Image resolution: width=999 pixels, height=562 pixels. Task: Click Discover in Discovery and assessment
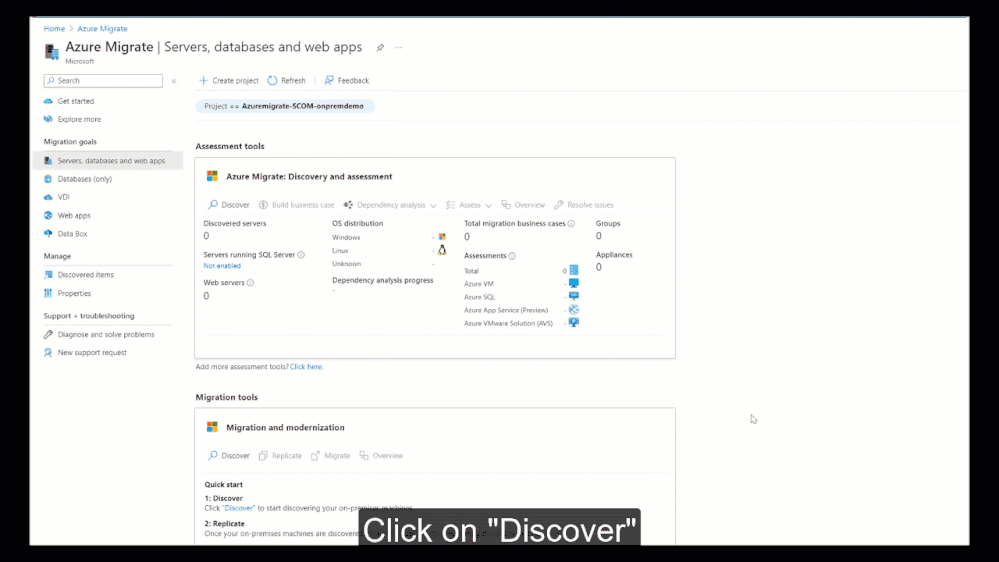pos(228,205)
